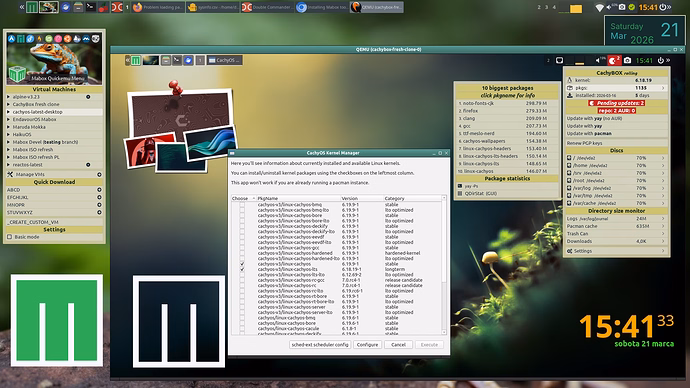This screenshot has height=388, width=690.
Task: Choose Renew PGP keys menu entry
Action: tap(616, 143)
